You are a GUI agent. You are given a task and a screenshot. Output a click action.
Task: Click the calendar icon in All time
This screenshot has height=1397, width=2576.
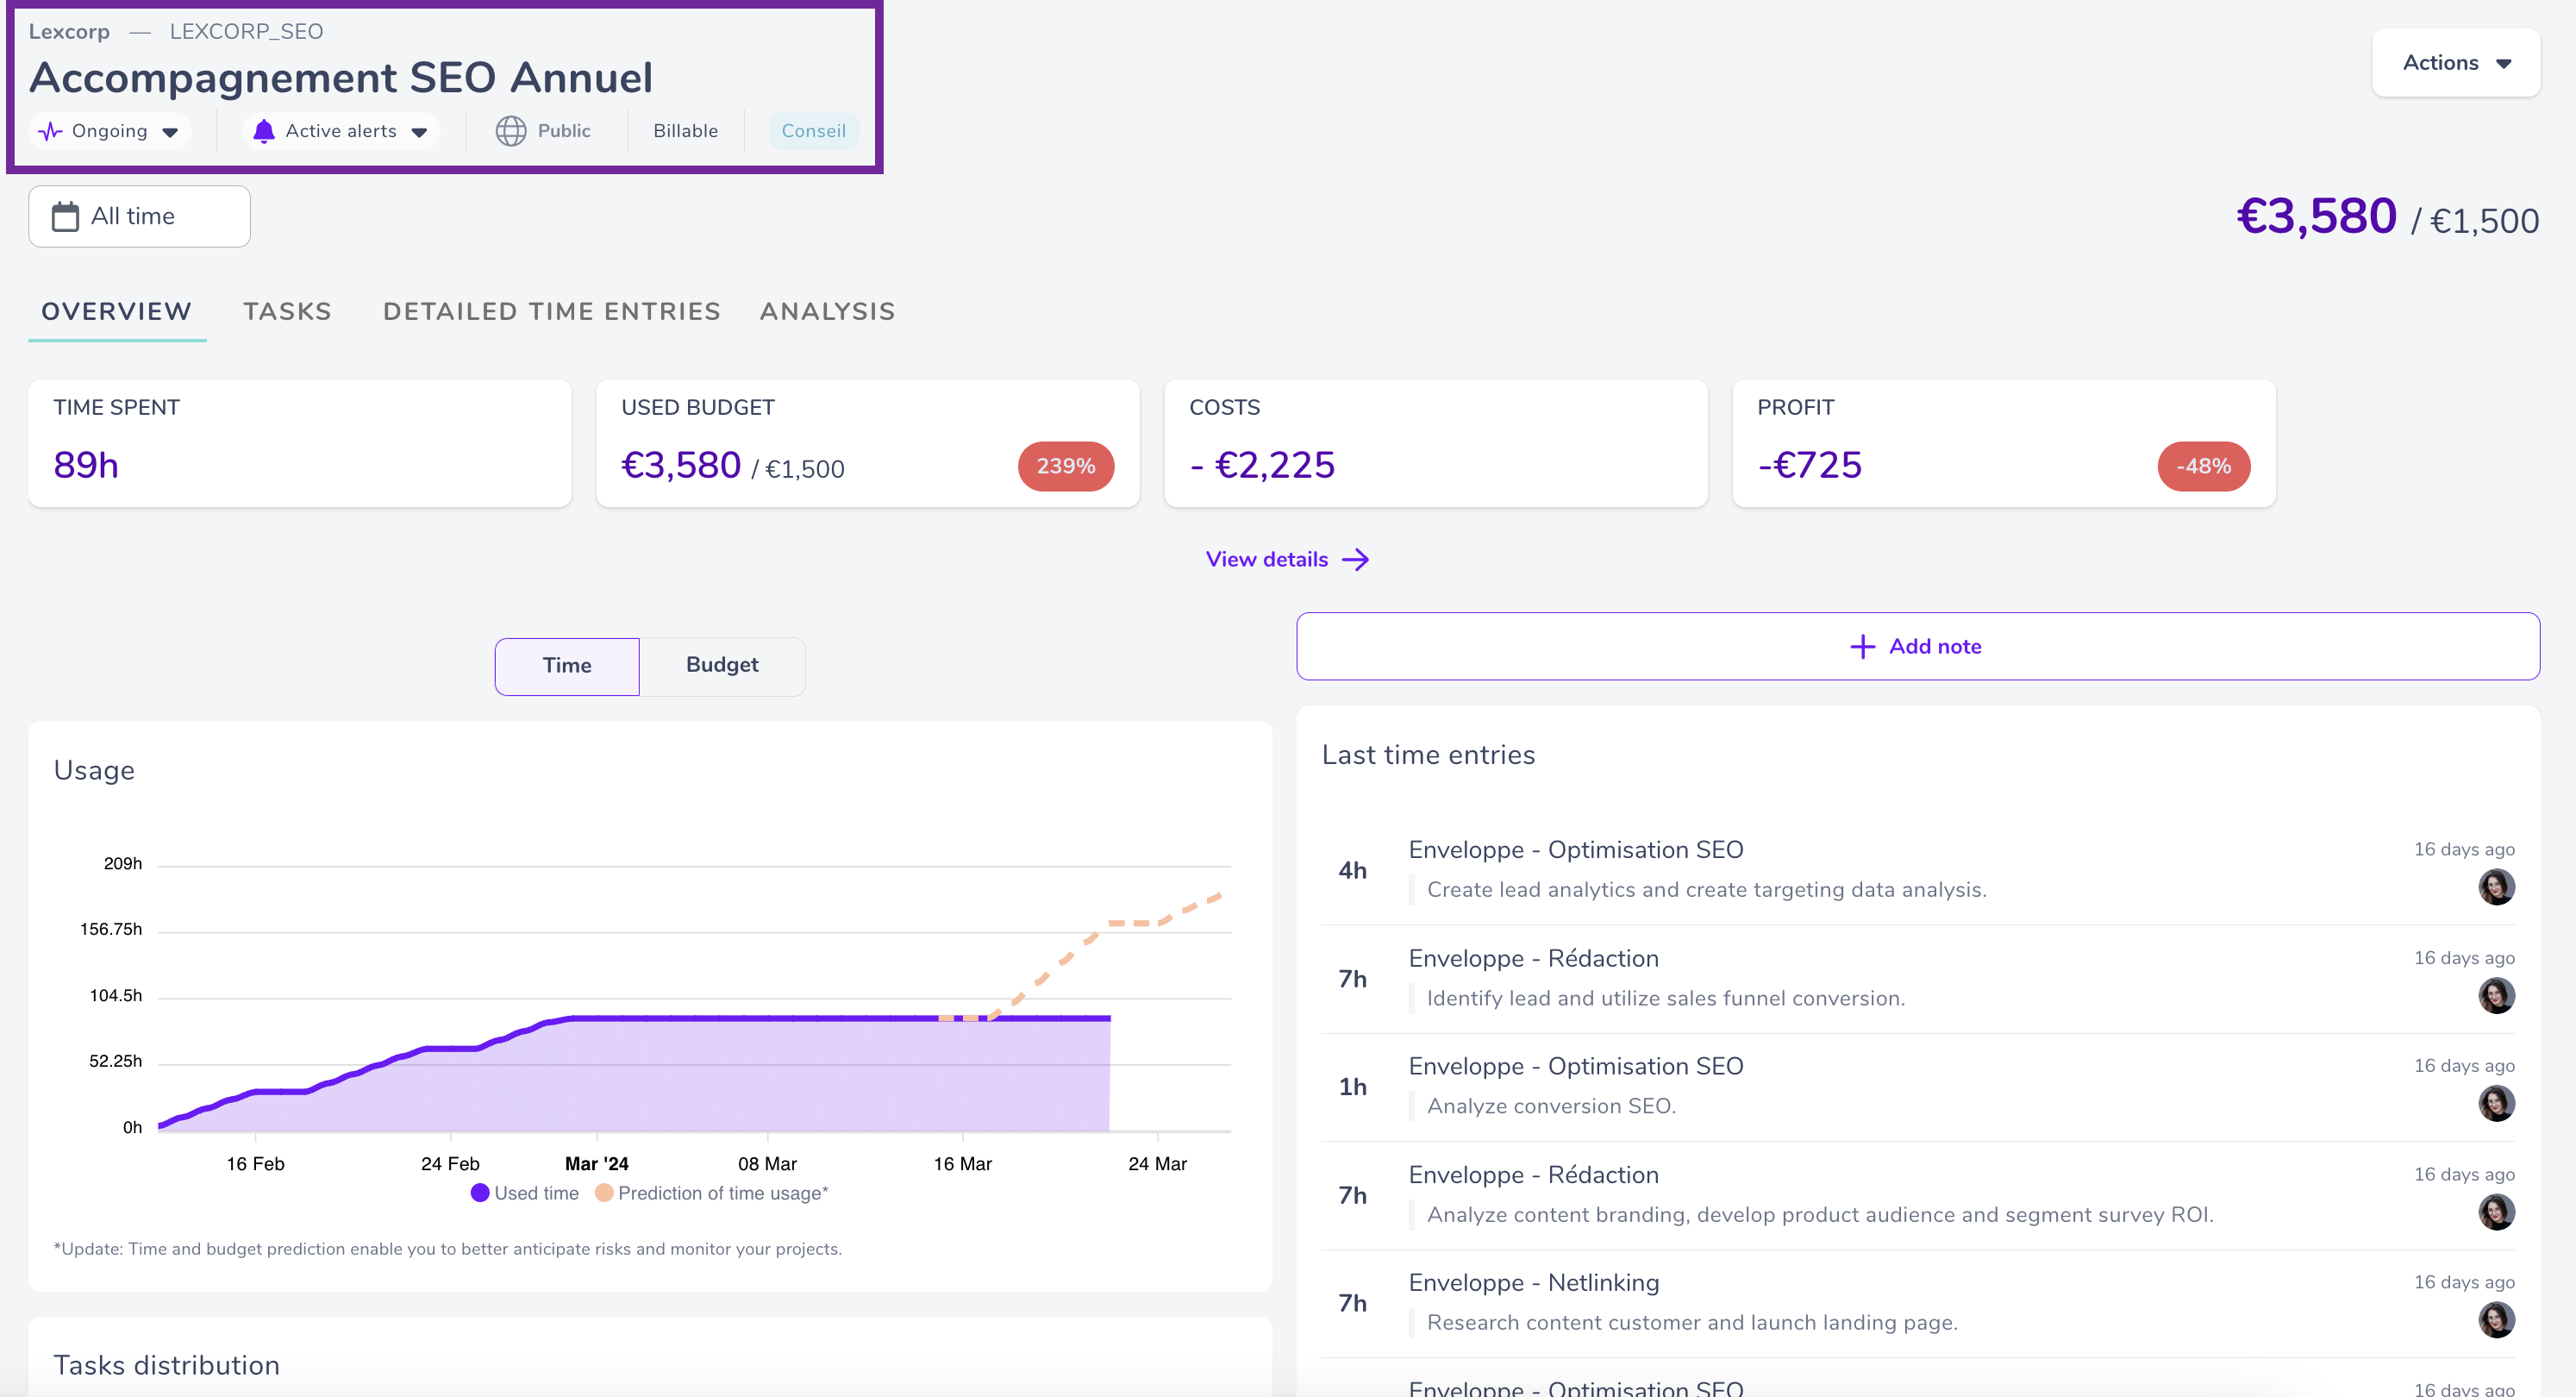click(65, 216)
